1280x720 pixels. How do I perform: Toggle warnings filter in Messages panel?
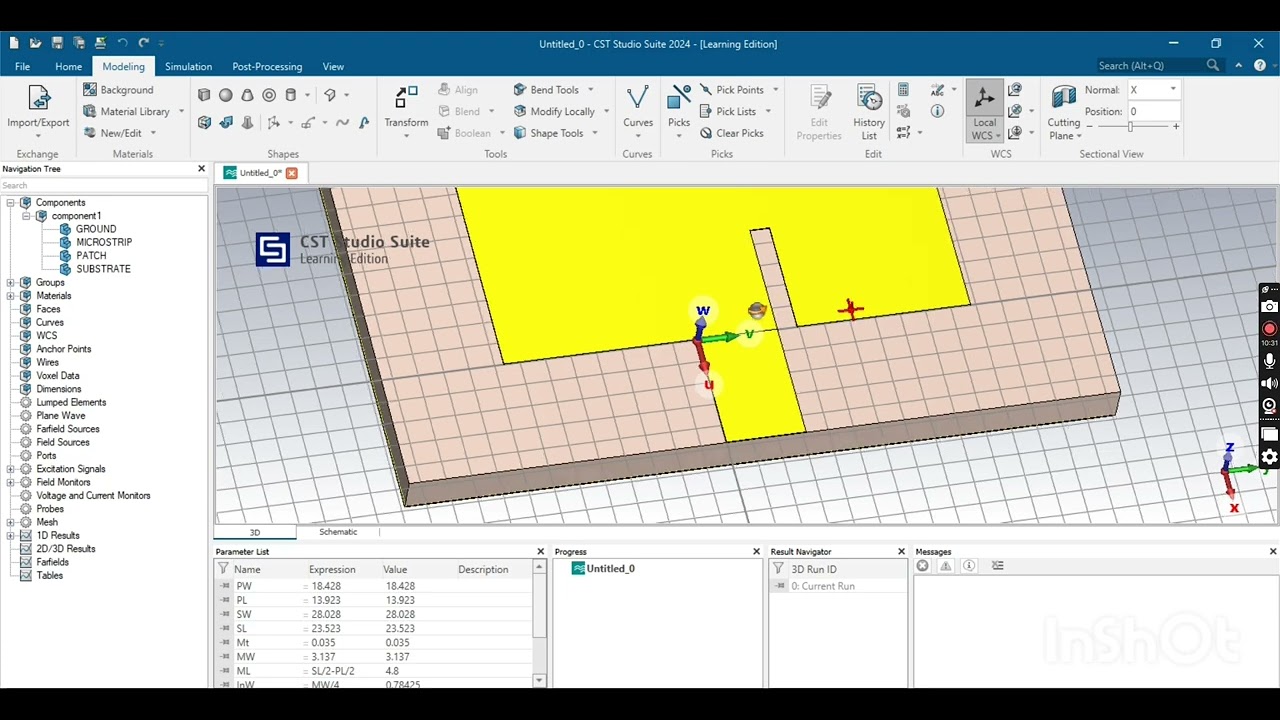[946, 566]
